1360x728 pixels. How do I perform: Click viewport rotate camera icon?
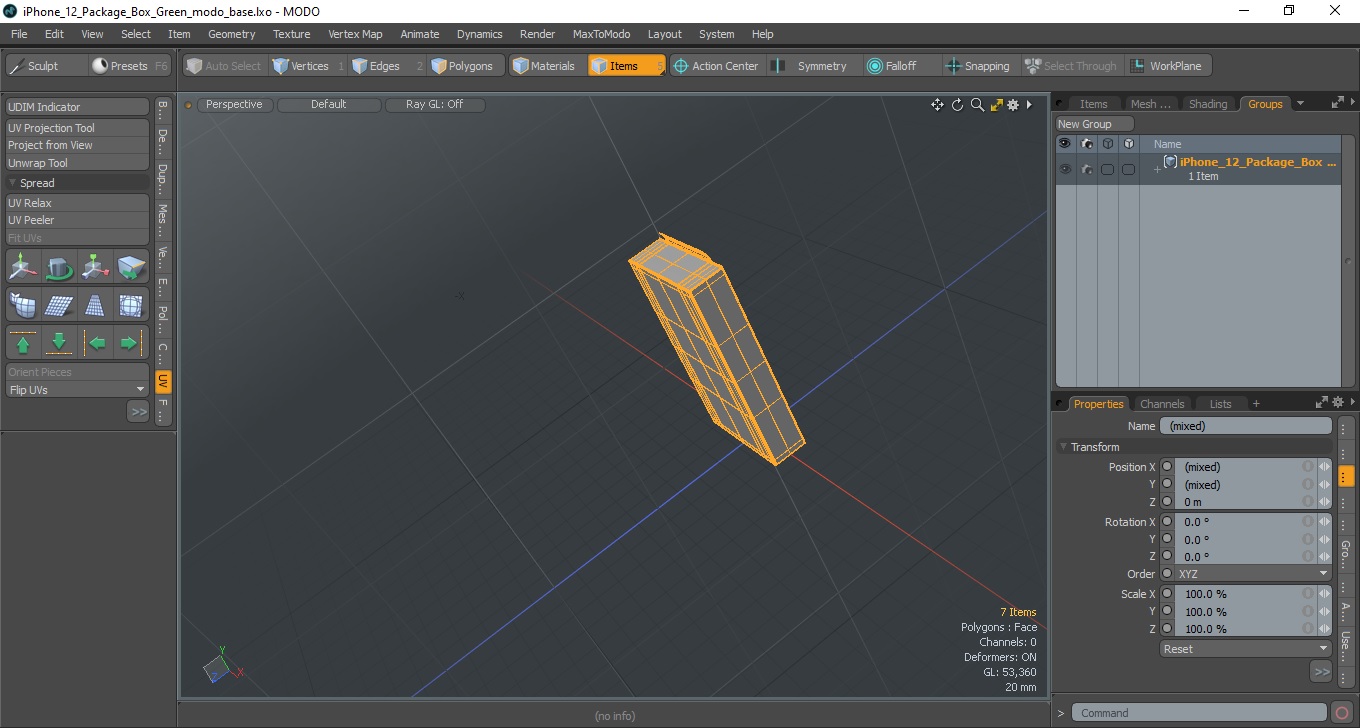click(x=957, y=105)
